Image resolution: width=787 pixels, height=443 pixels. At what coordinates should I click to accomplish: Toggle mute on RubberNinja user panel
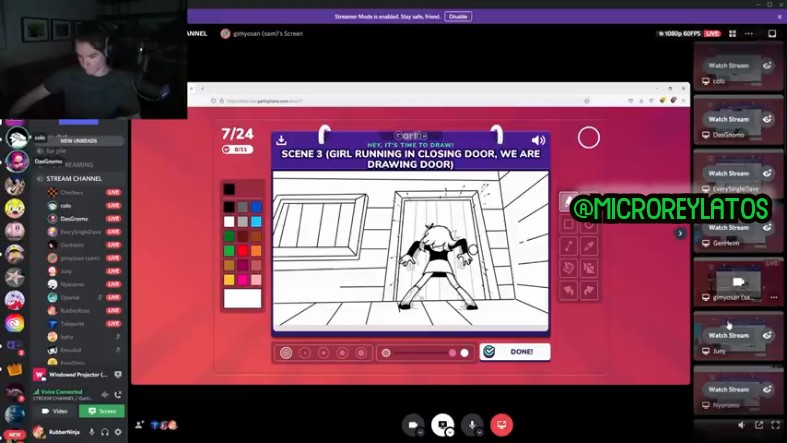tap(92, 431)
